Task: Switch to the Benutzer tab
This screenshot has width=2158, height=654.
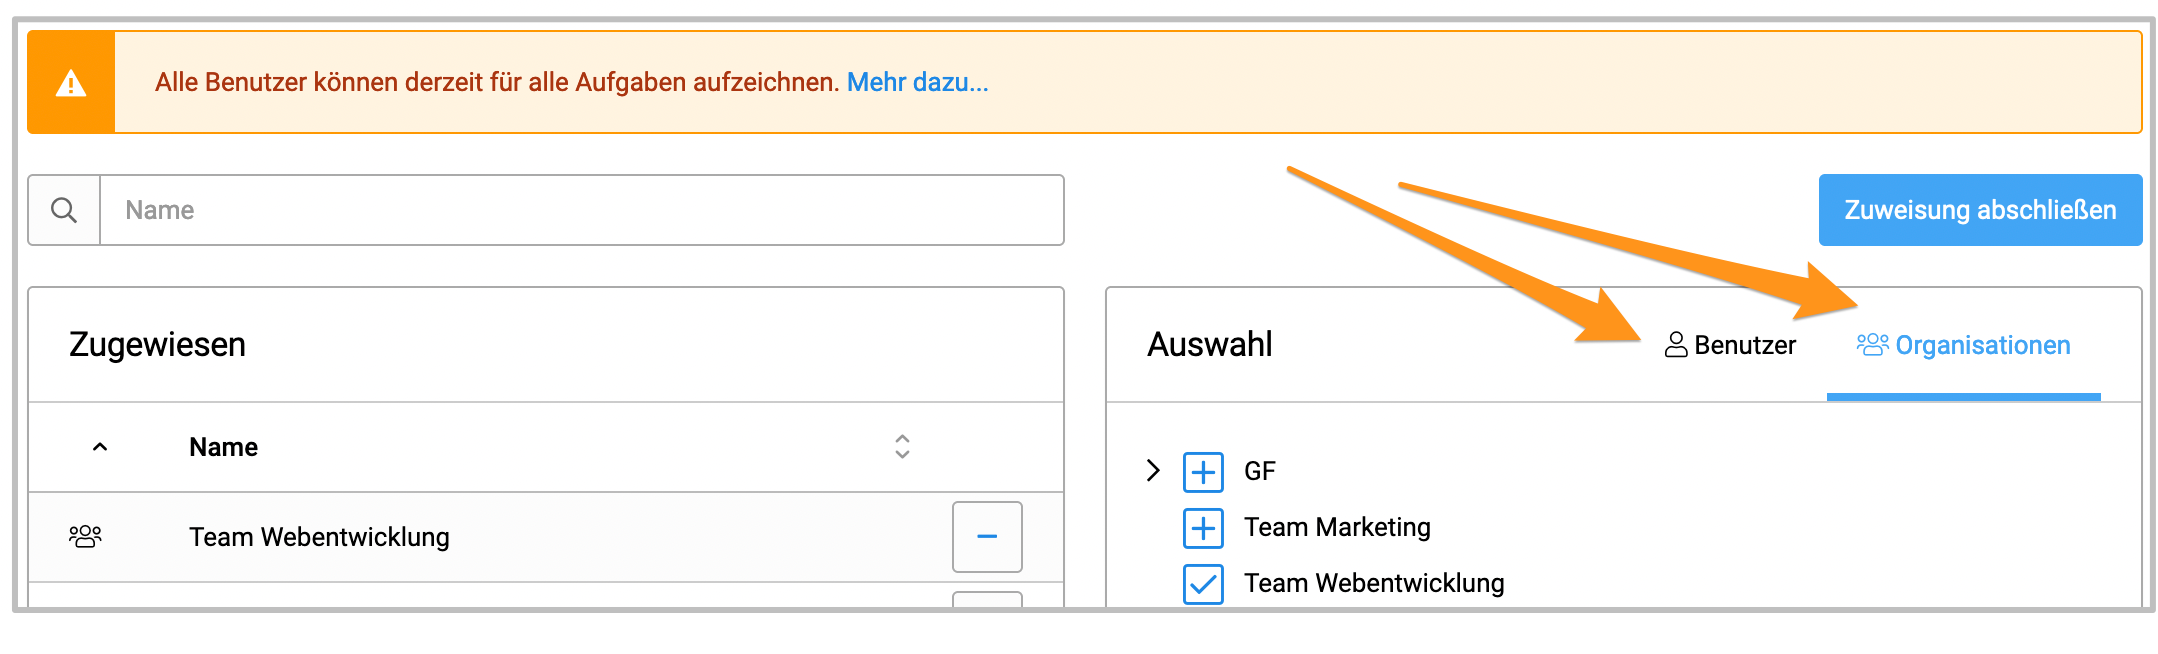Action: click(x=1730, y=345)
